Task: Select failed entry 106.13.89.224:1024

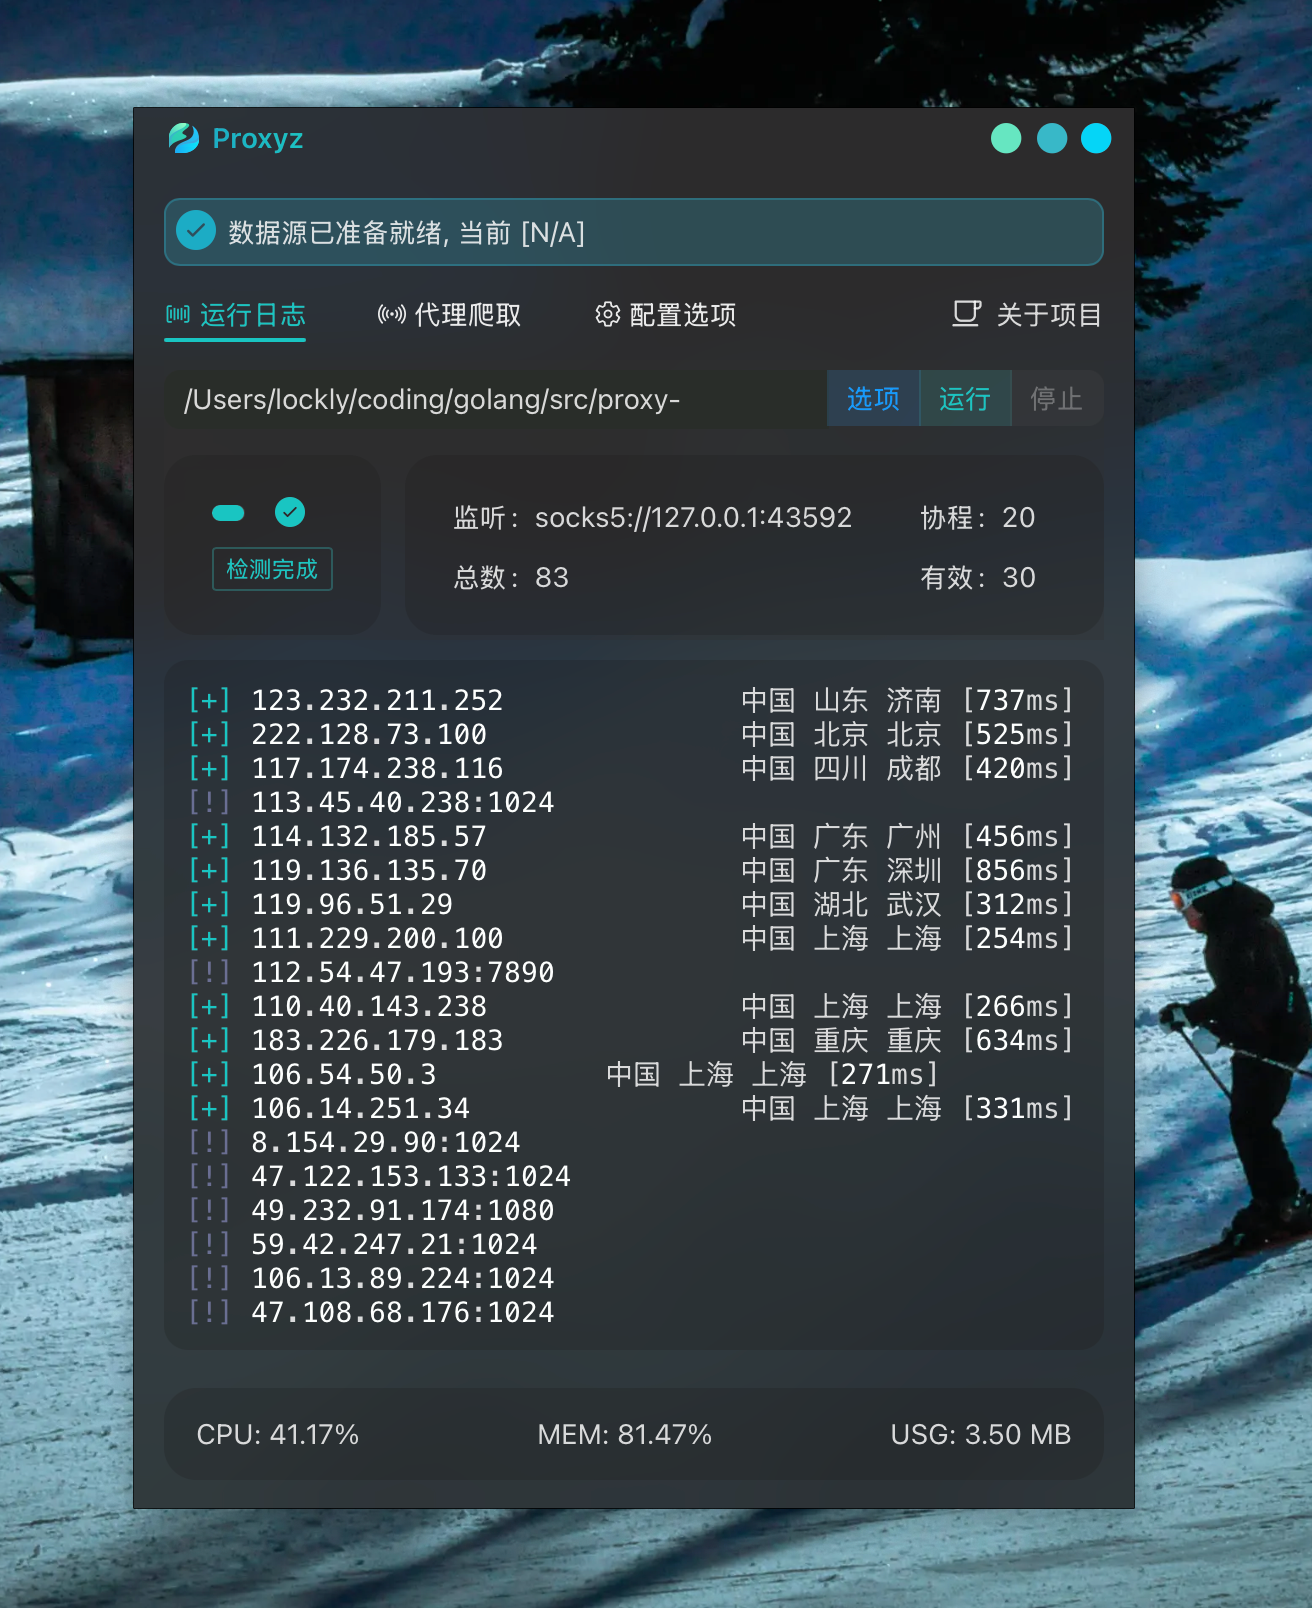Action: (x=371, y=1278)
